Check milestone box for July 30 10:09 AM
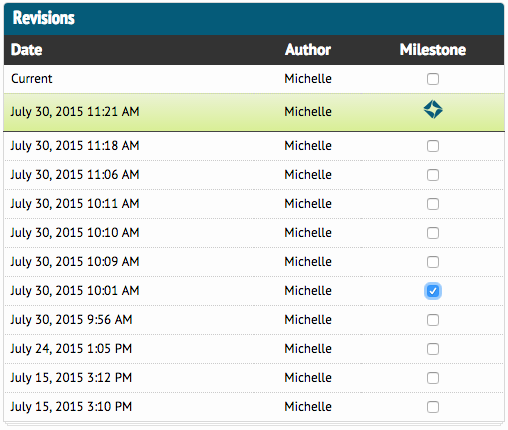This screenshot has height=430, width=508. [433, 262]
